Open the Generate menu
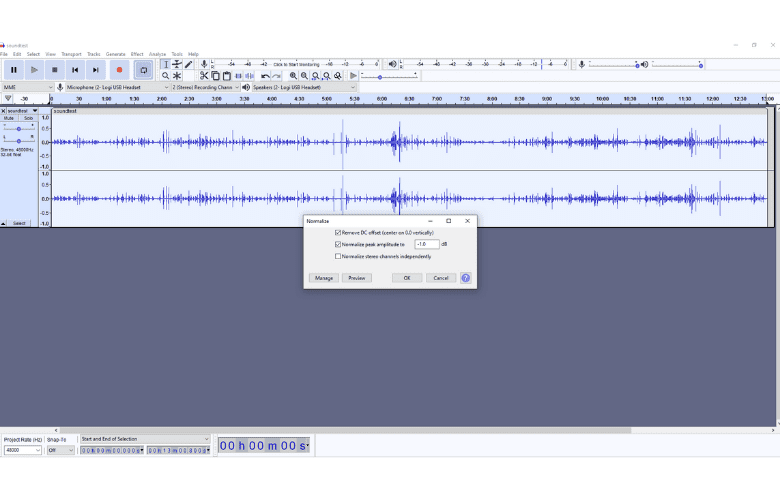This screenshot has width=780, height=500. (115, 54)
